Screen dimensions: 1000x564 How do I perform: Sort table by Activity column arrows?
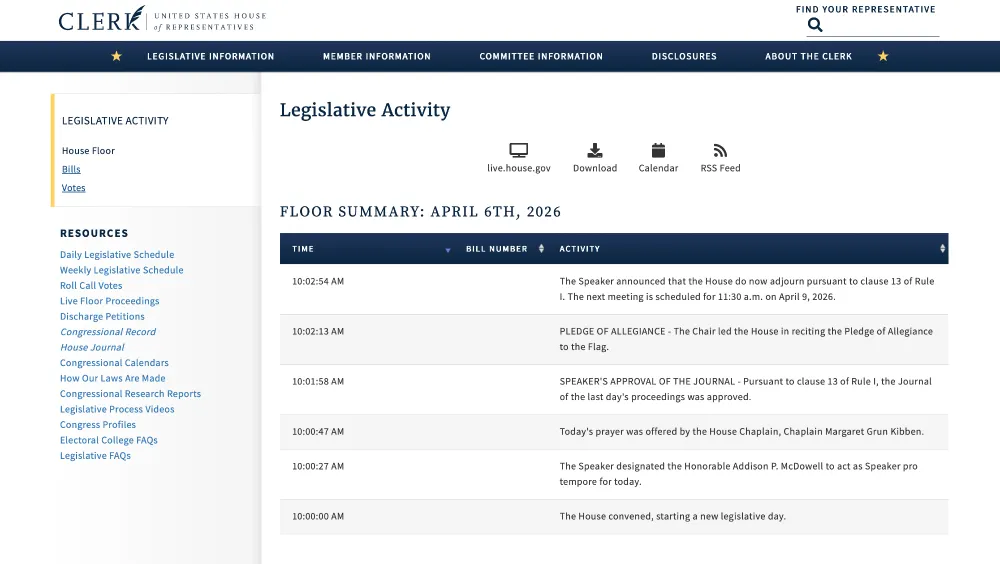click(x=942, y=249)
